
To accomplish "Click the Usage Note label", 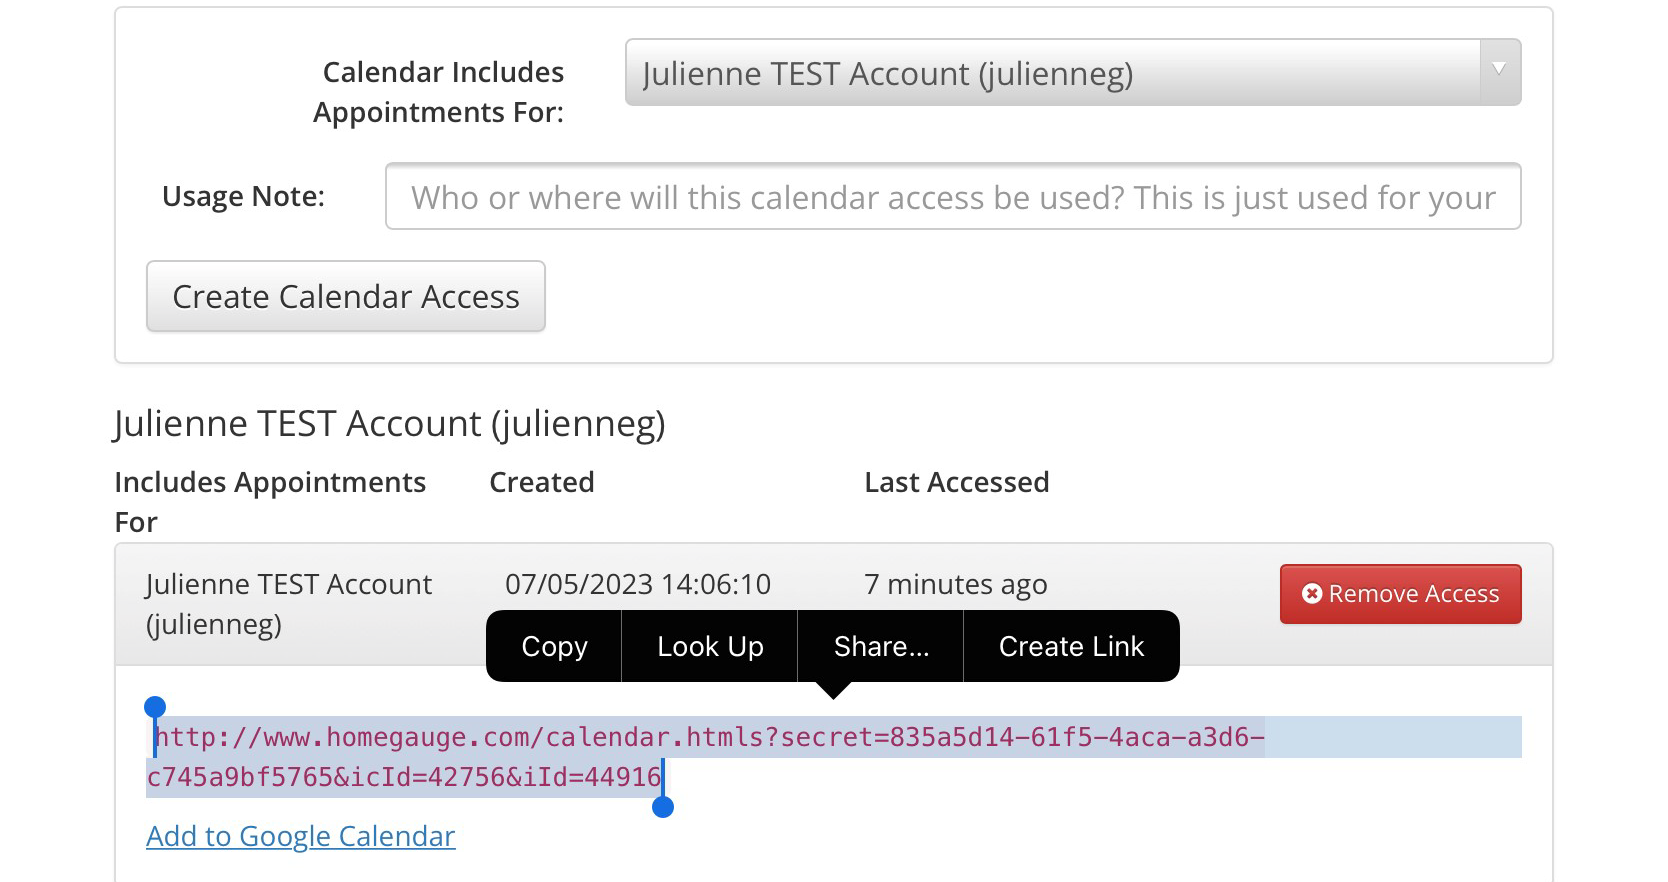I will coord(243,196).
